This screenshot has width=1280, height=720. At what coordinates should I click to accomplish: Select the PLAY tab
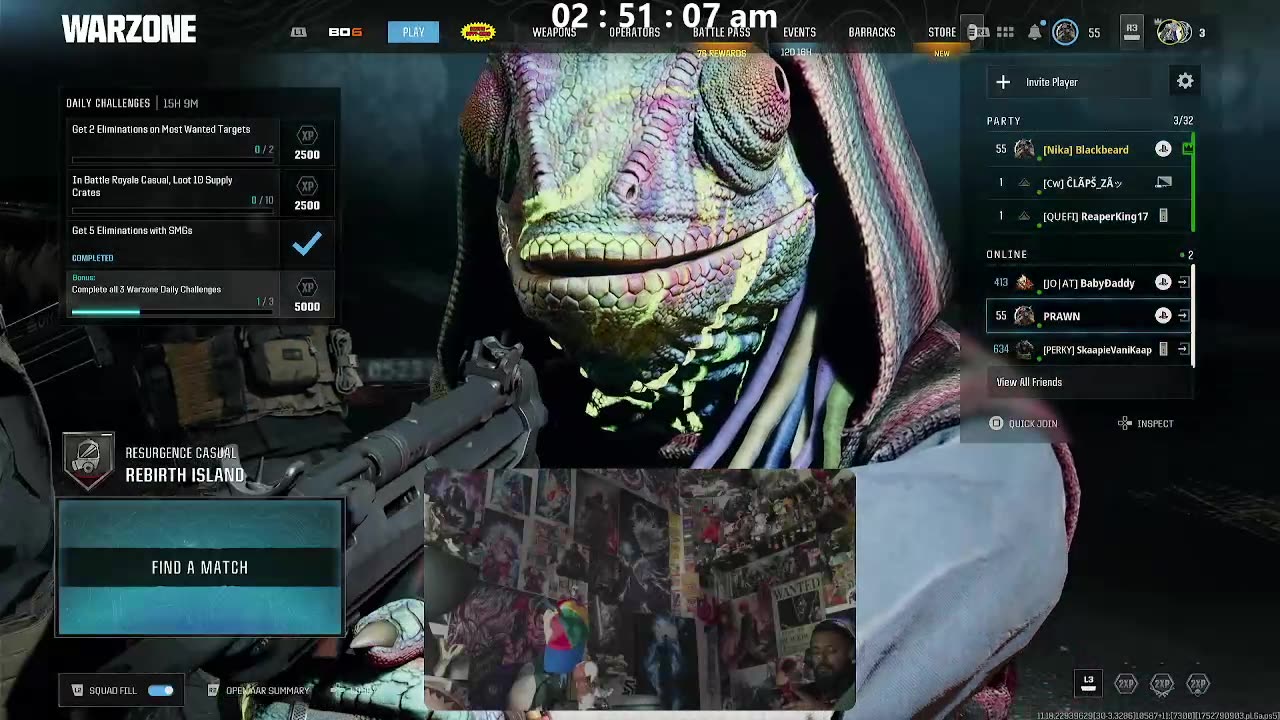413,32
